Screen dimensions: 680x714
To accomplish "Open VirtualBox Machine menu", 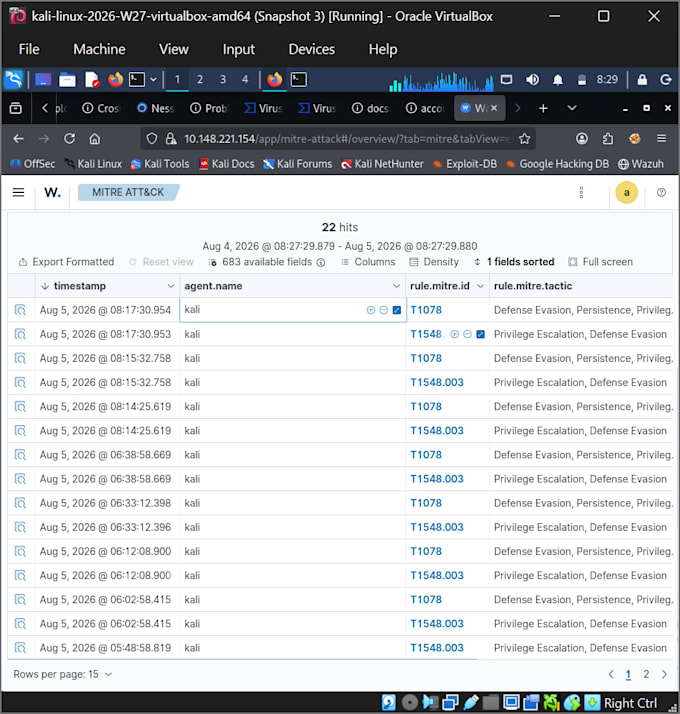I will point(99,49).
